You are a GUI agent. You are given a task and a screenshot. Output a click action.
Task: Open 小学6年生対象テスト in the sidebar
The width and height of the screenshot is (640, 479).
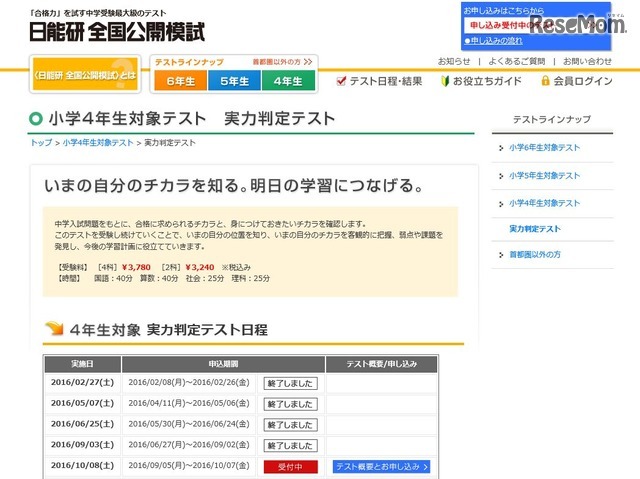point(544,148)
